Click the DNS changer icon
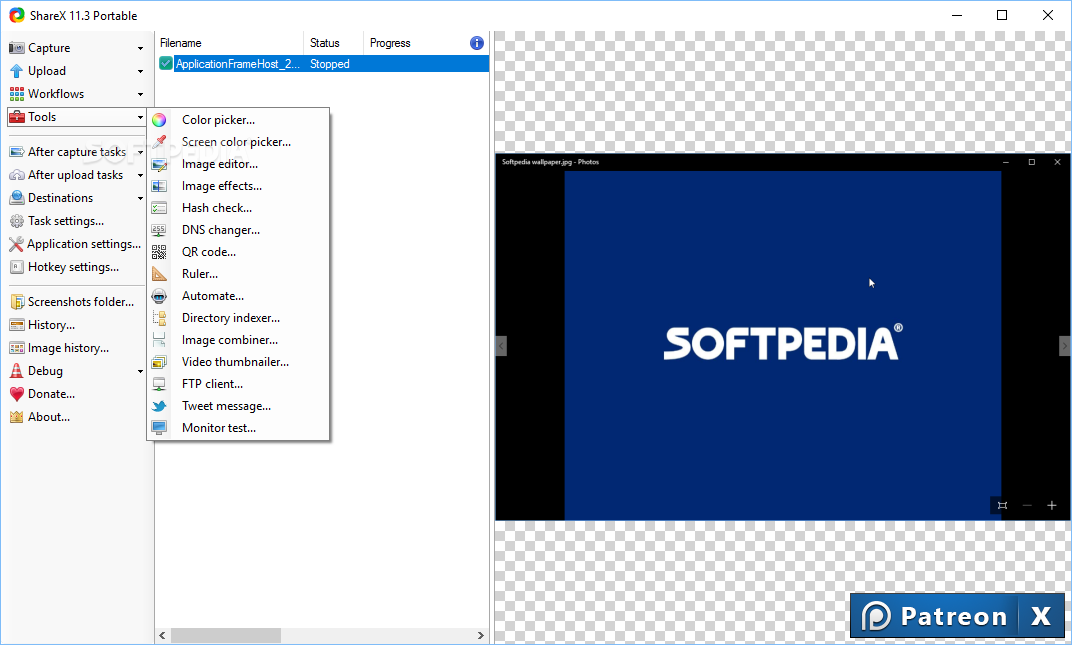The height and width of the screenshot is (645, 1072). (x=159, y=230)
